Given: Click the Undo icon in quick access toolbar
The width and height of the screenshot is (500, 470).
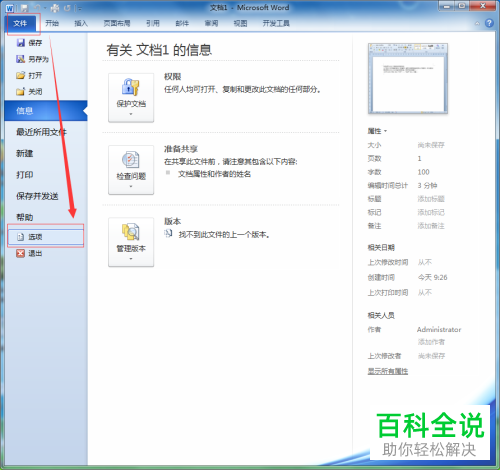Looking at the screenshot, I should [37, 8].
